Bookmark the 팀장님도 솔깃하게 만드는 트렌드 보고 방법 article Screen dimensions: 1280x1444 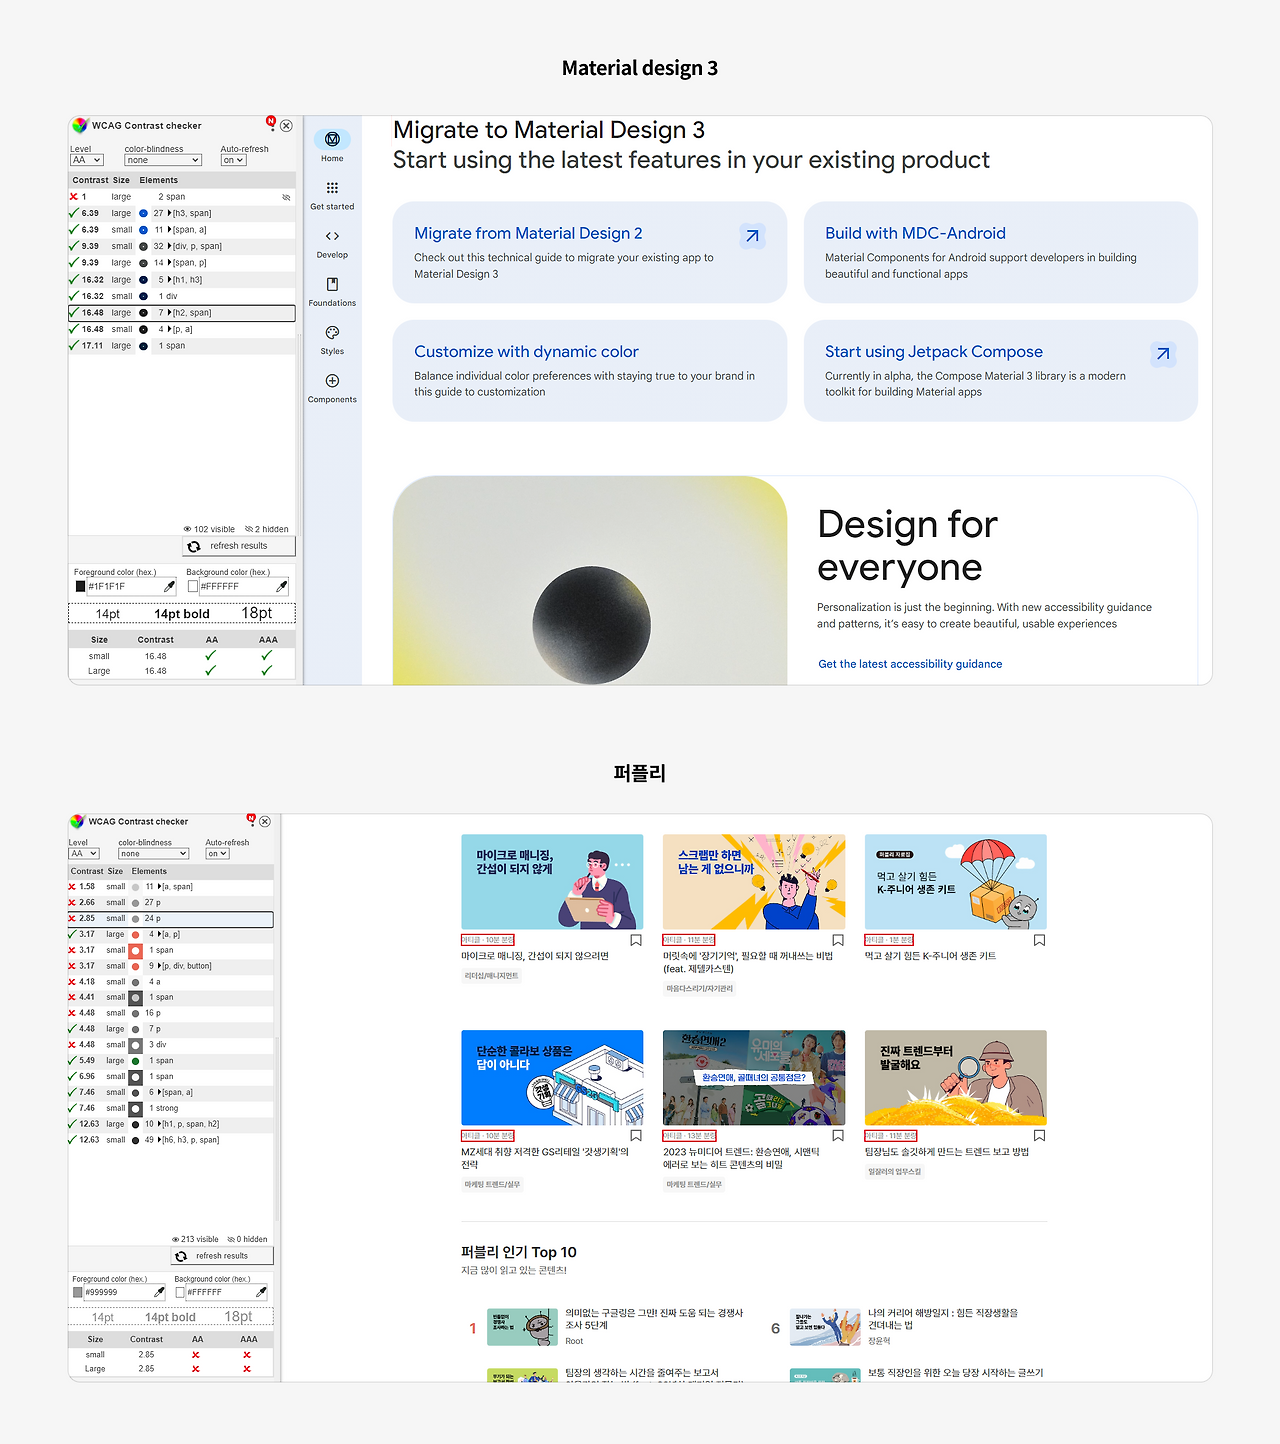tap(1040, 1136)
